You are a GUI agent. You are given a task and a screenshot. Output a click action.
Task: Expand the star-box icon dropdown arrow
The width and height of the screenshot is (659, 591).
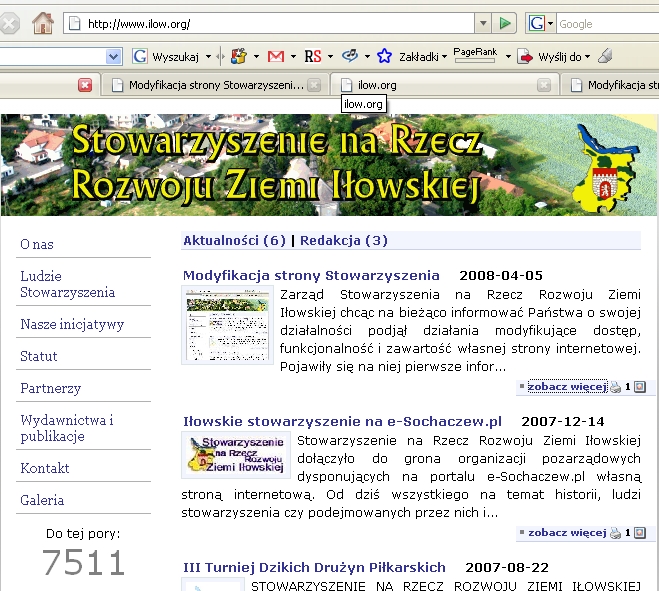coord(256,56)
